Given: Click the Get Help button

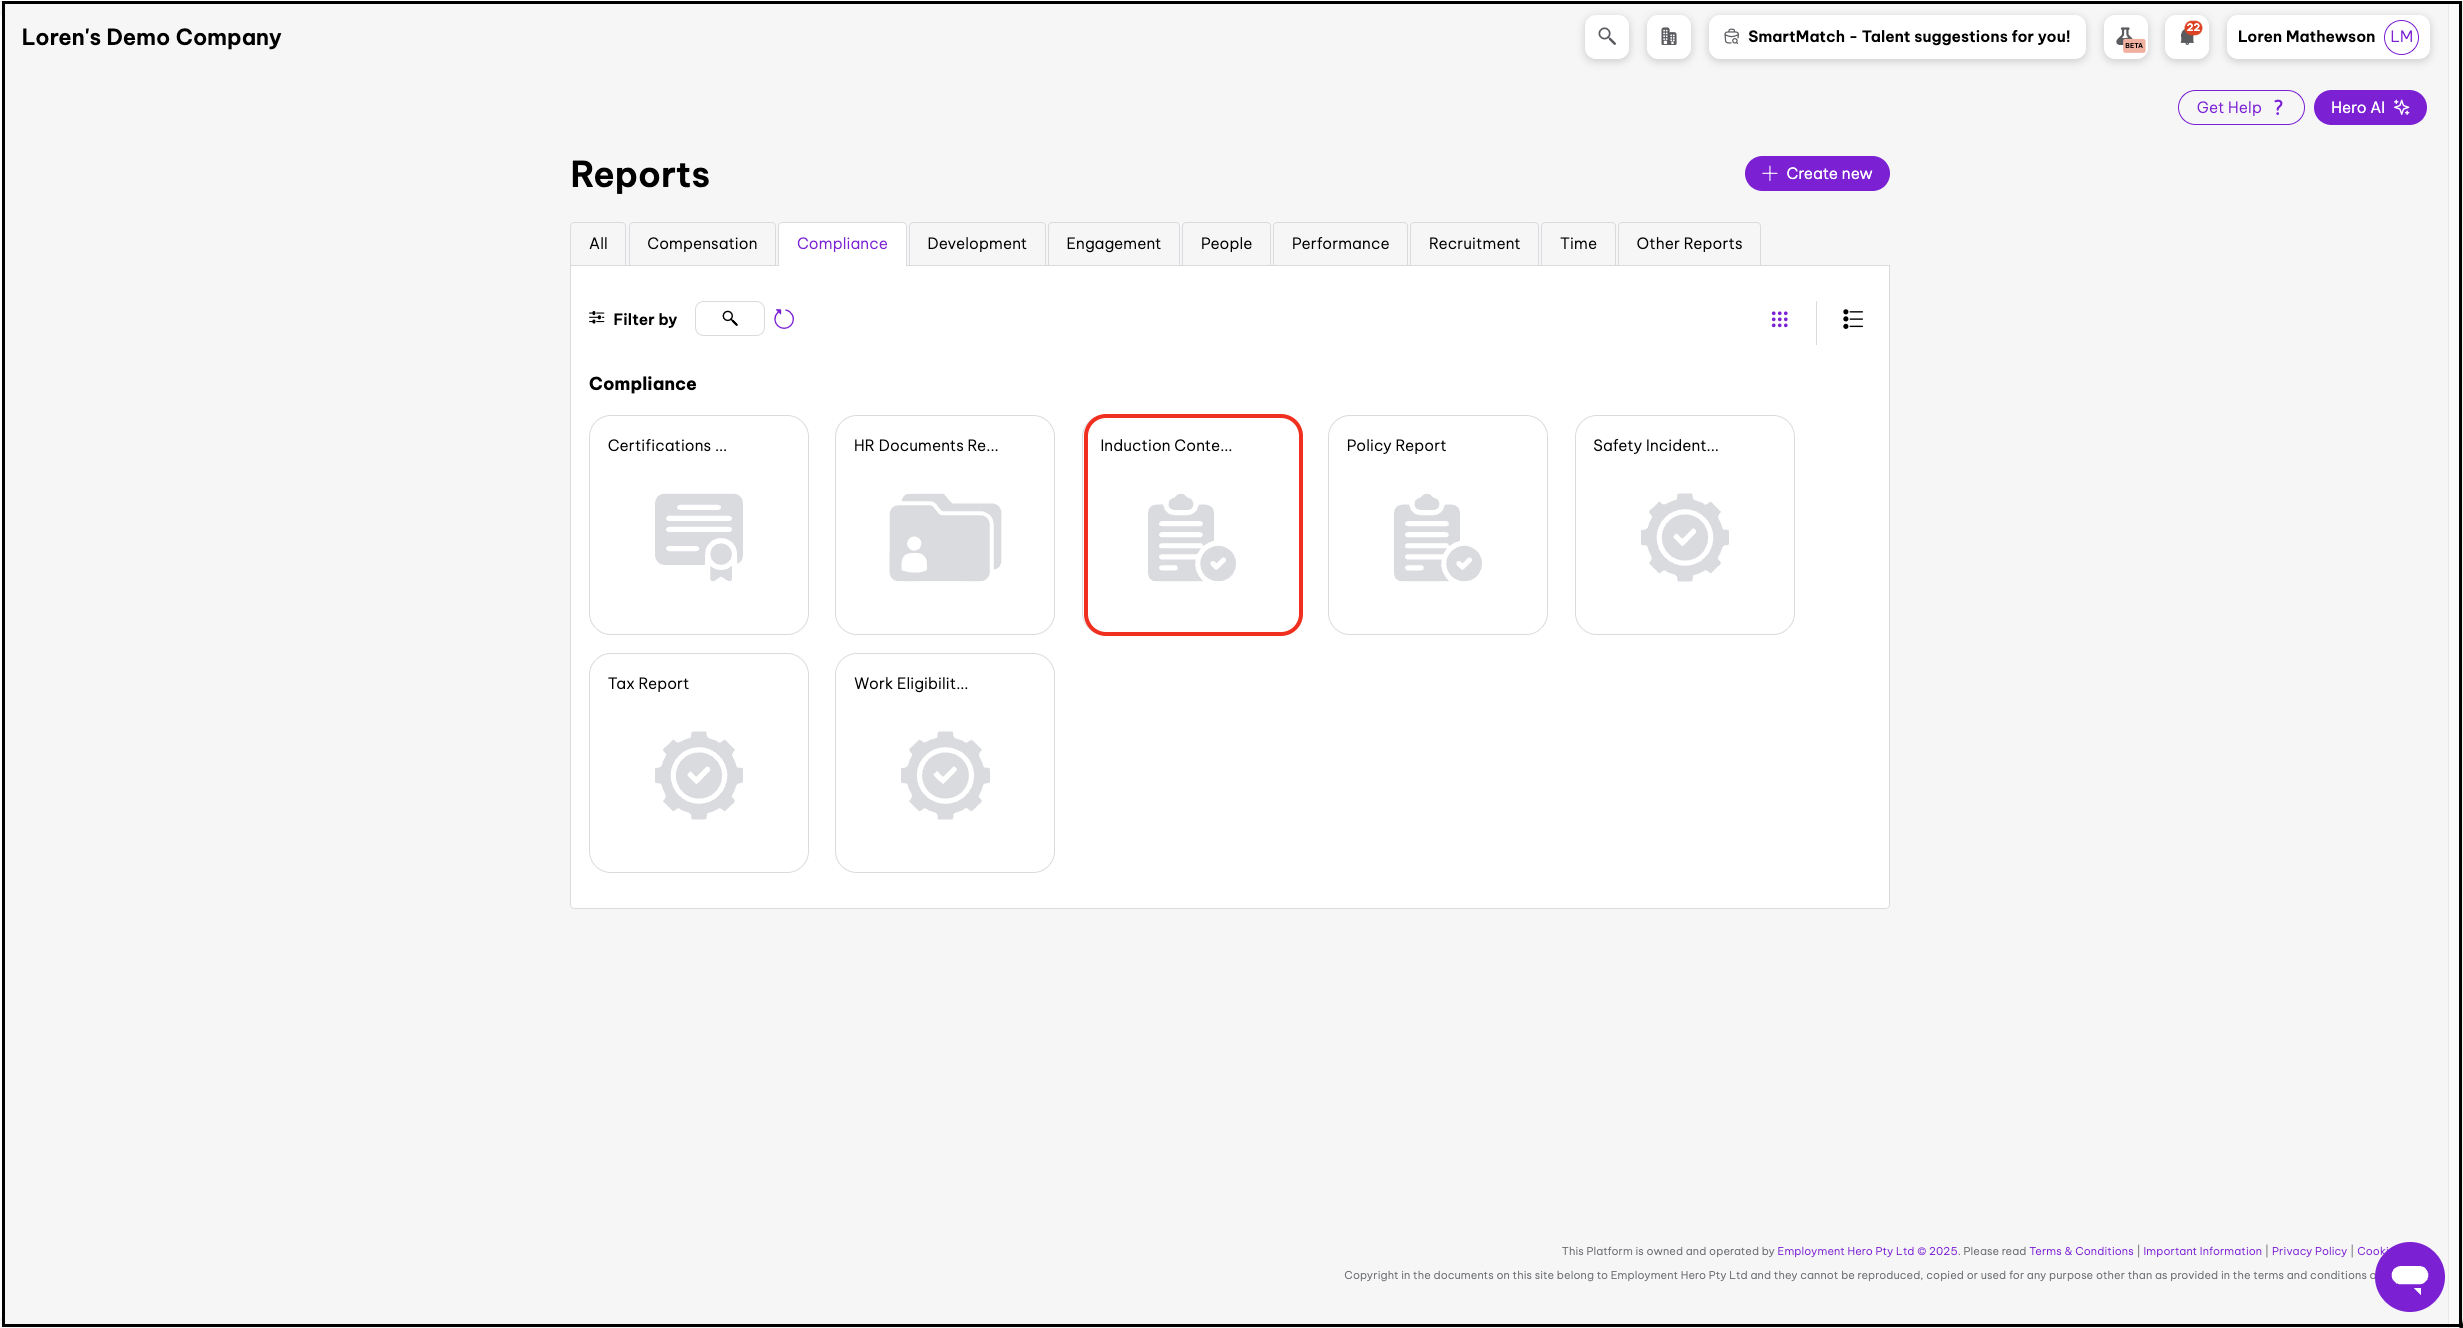Looking at the screenshot, I should (x=2240, y=108).
